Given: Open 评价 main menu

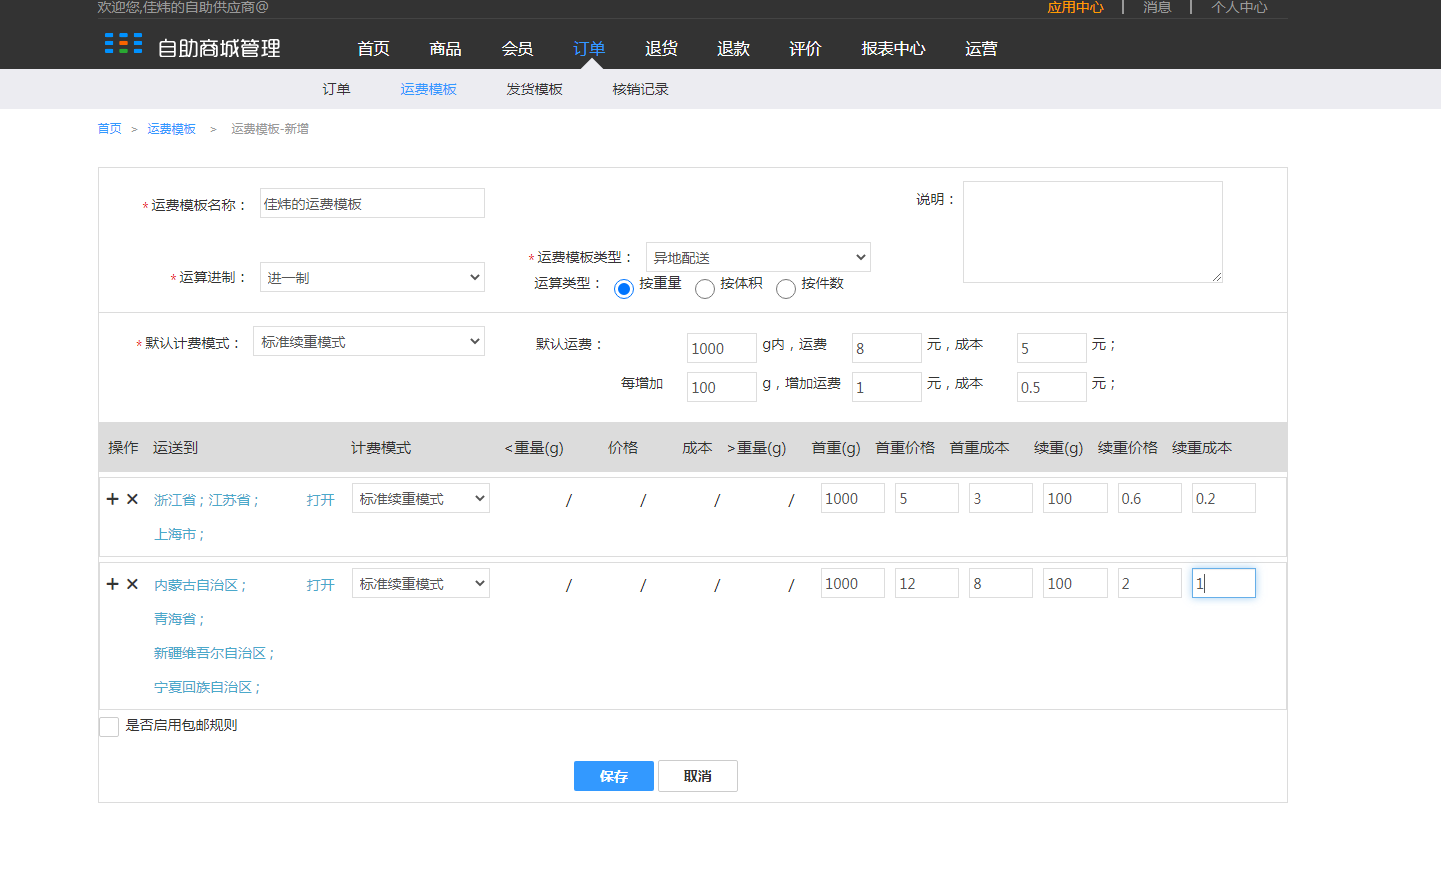Looking at the screenshot, I should (x=805, y=48).
